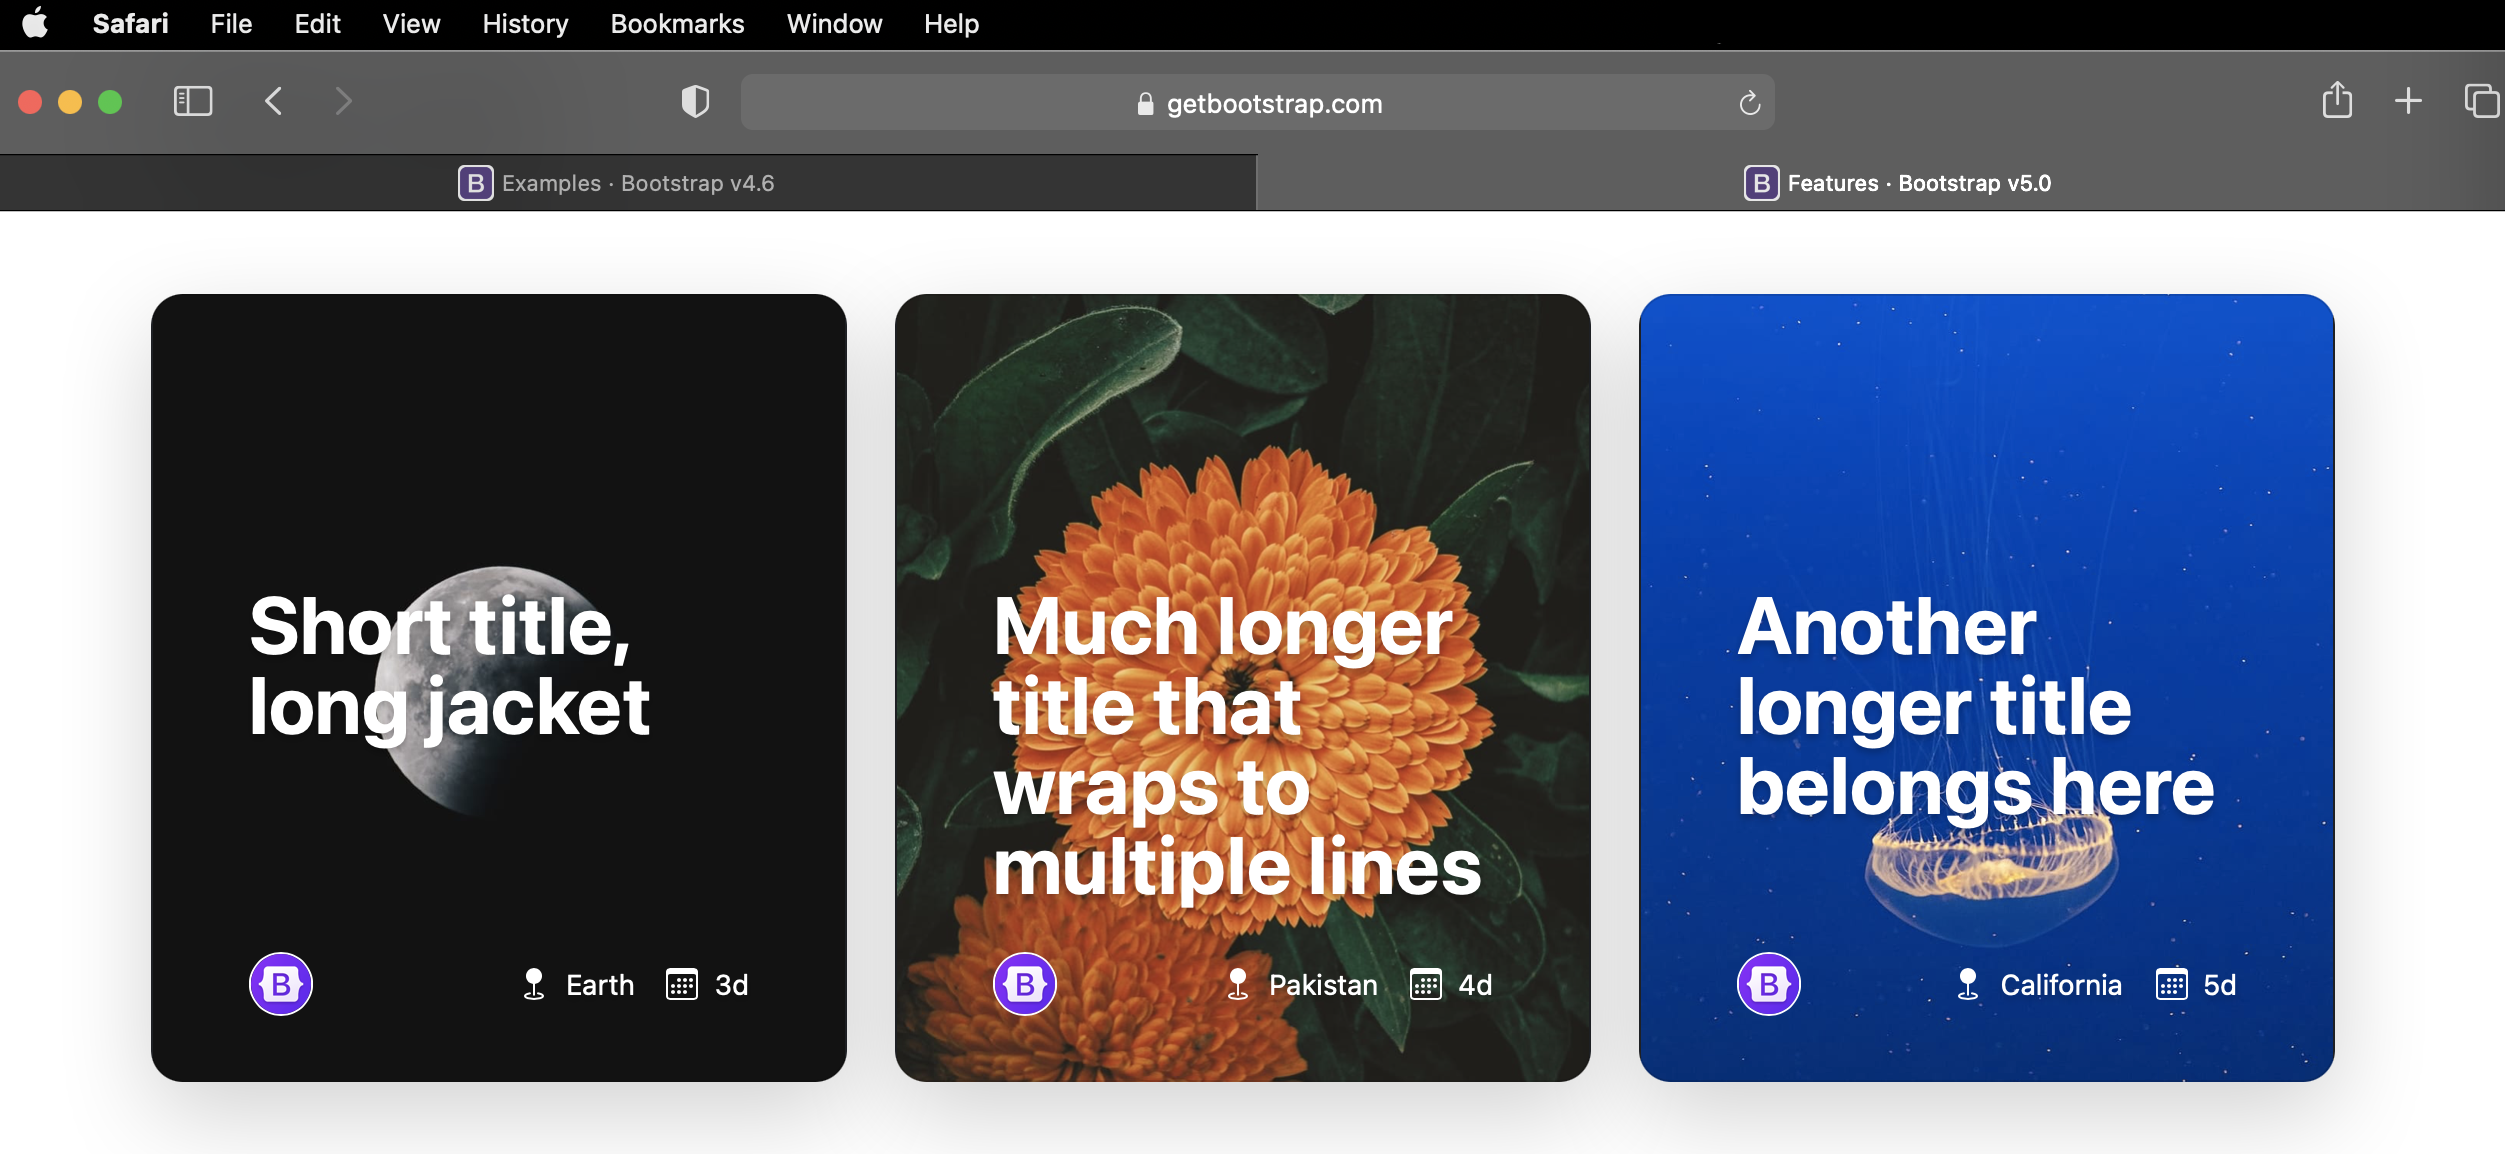Open the History menu

click(525, 23)
